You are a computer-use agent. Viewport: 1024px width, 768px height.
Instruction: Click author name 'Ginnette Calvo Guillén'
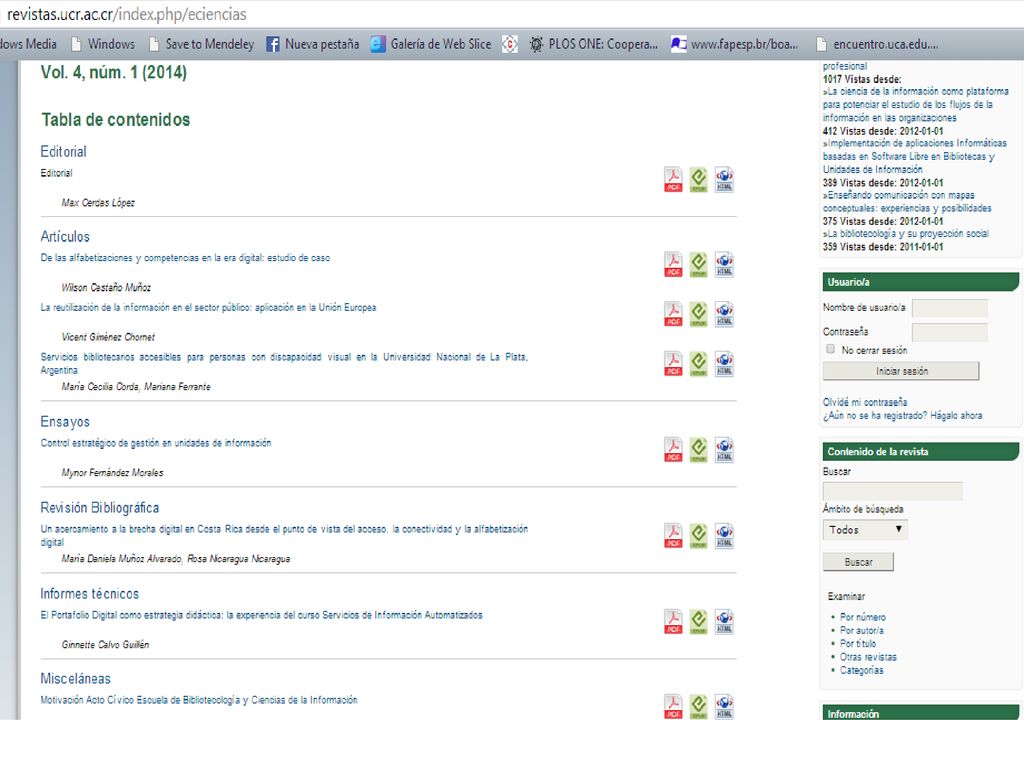click(x=105, y=645)
